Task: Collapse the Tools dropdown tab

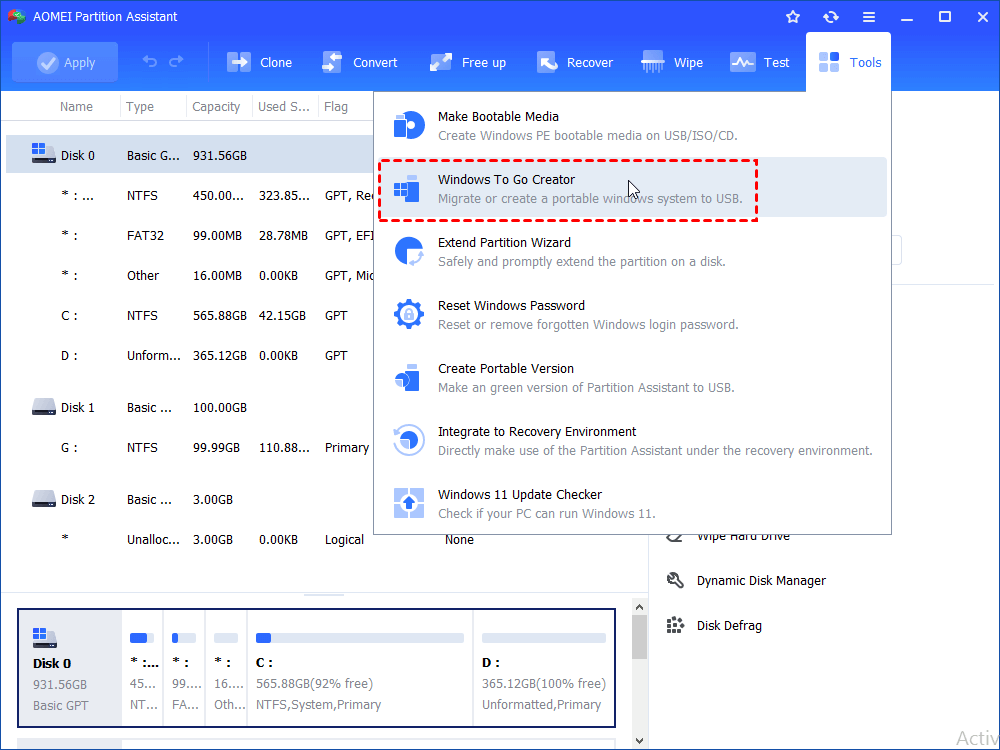Action: [849, 62]
